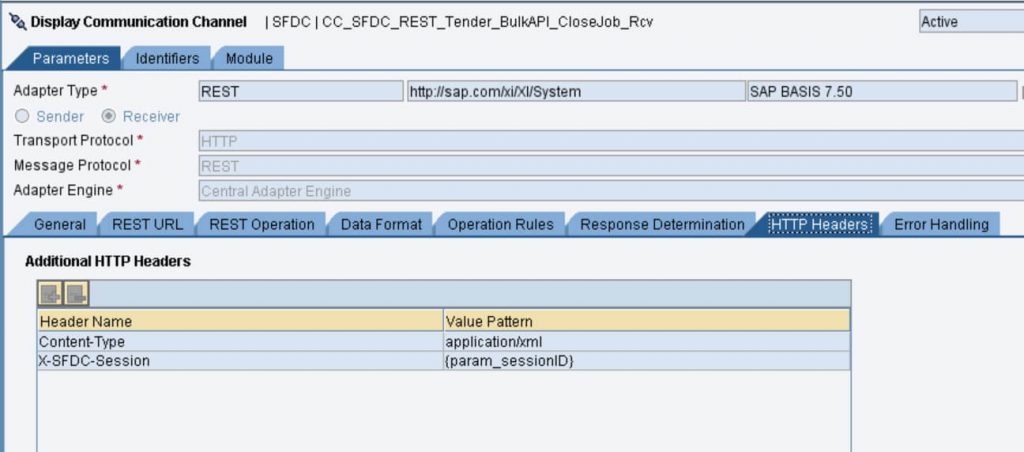The height and width of the screenshot is (452, 1024).
Task: Click the Adapter Type label
Action: click(x=56, y=91)
